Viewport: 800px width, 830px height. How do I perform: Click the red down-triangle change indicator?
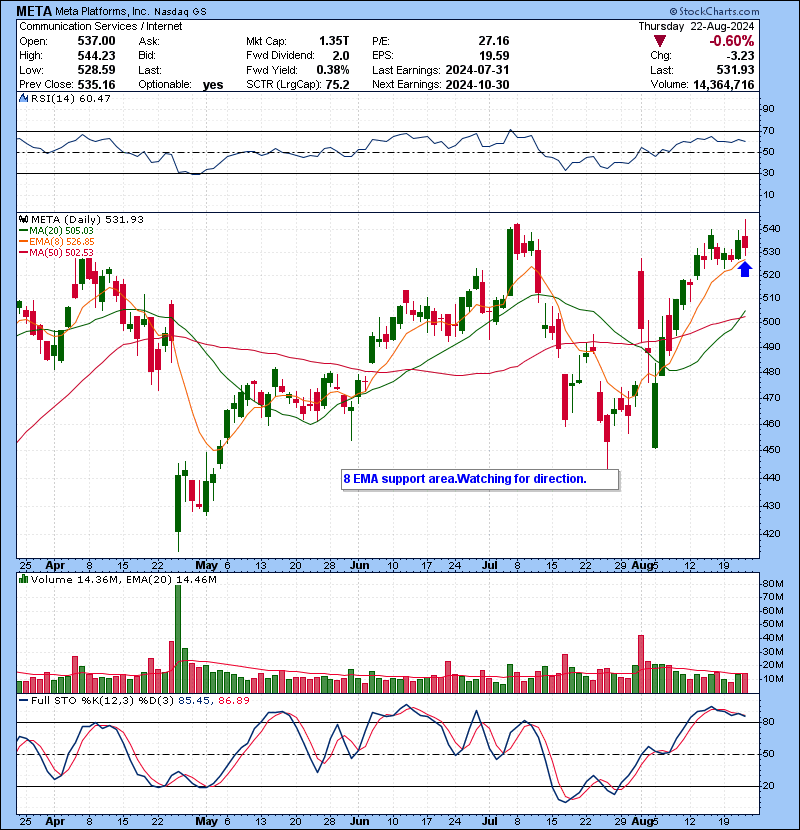(x=660, y=41)
